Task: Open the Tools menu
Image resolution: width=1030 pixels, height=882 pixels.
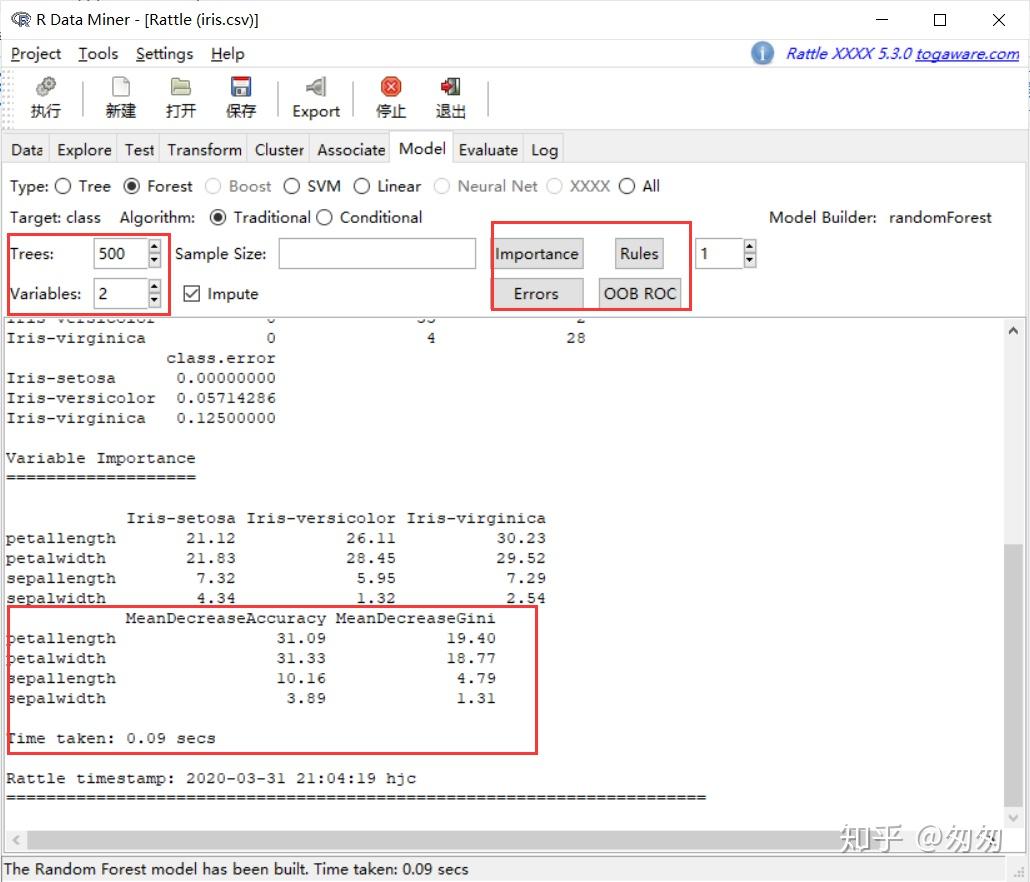Action: [99, 54]
